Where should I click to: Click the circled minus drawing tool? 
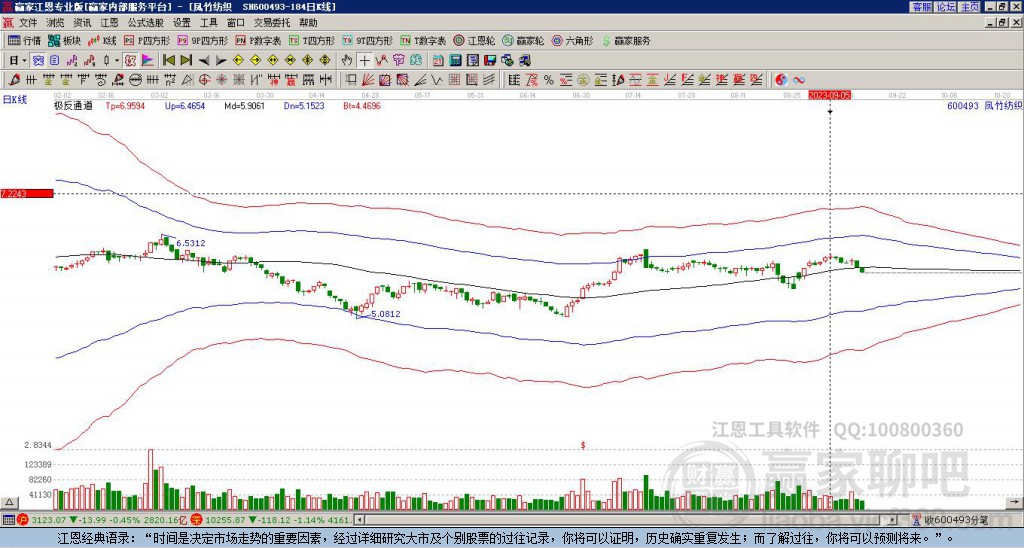click(x=135, y=80)
